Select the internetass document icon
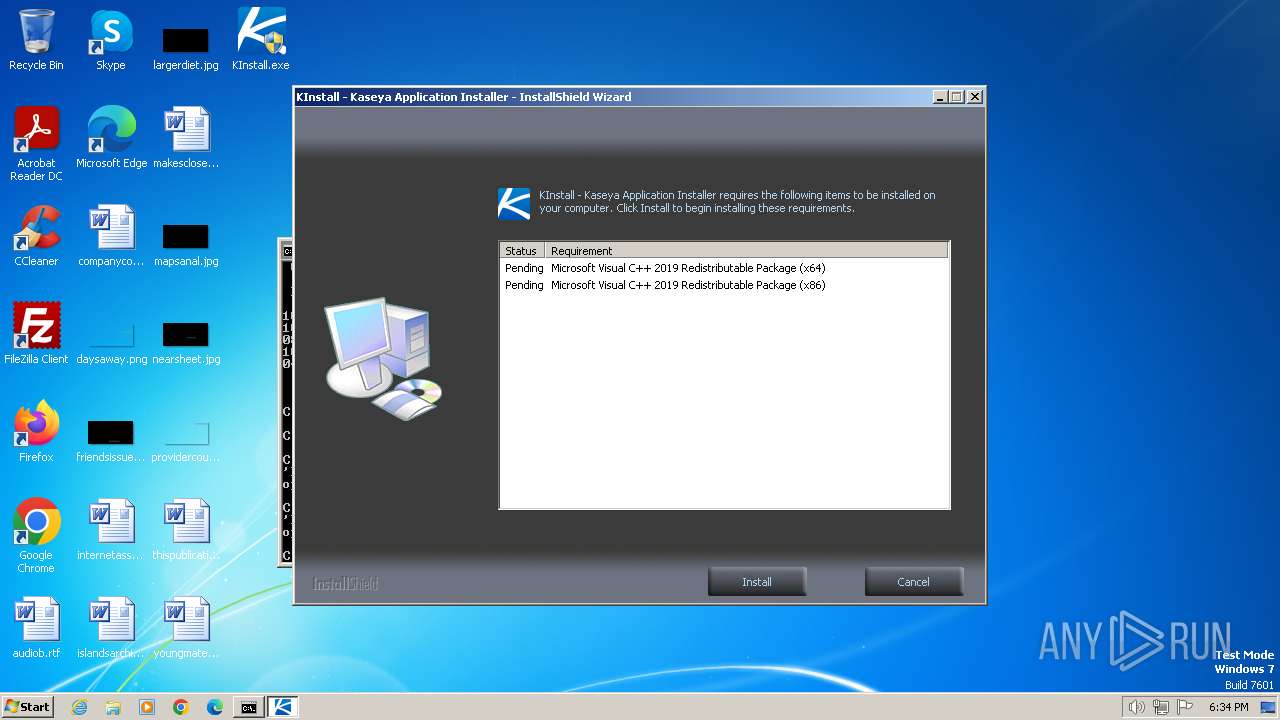The image size is (1280, 720). point(111,530)
